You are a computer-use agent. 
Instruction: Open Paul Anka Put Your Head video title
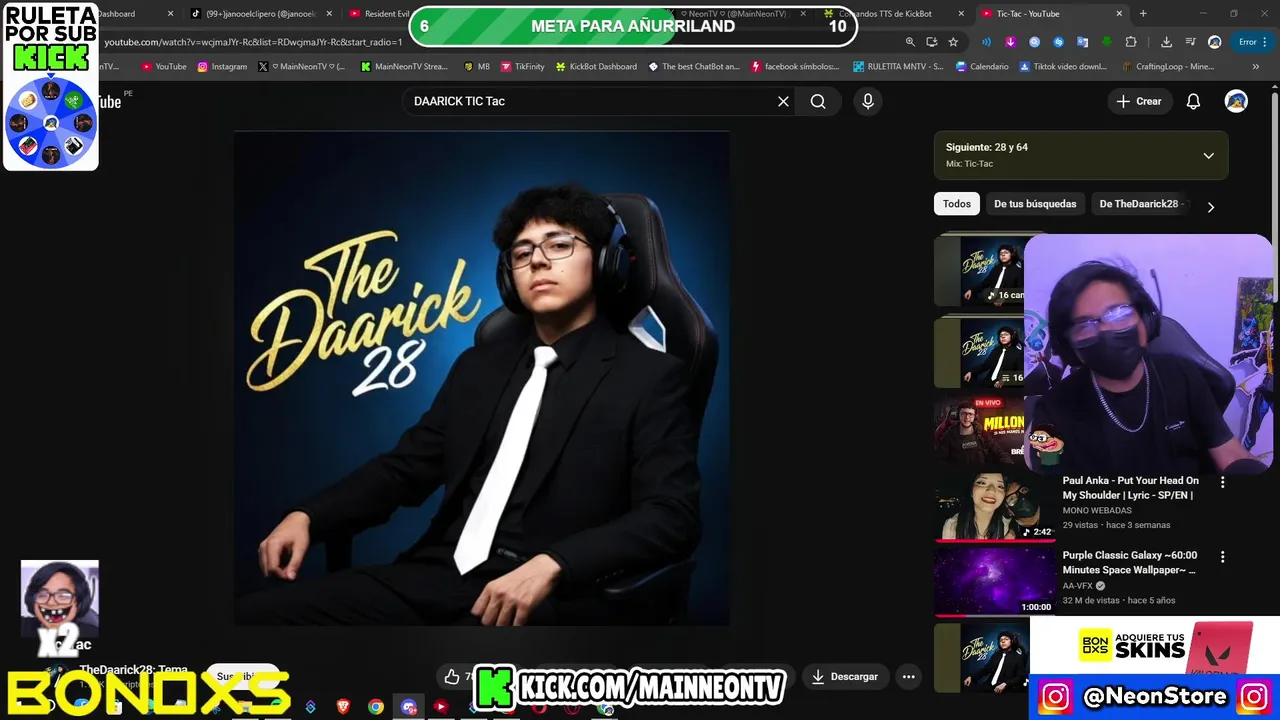(x=1131, y=488)
